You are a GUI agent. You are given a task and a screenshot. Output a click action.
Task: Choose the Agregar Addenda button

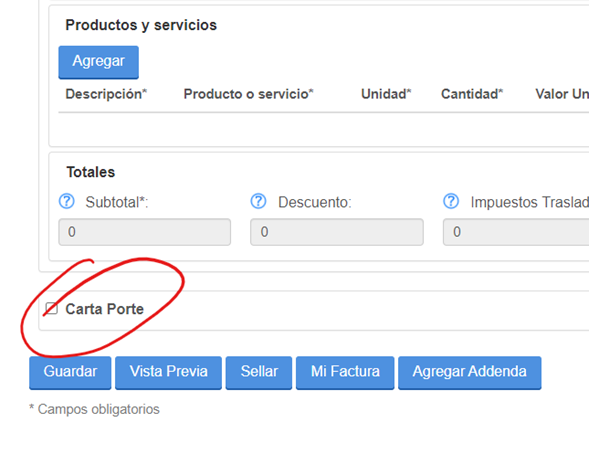coord(470,373)
